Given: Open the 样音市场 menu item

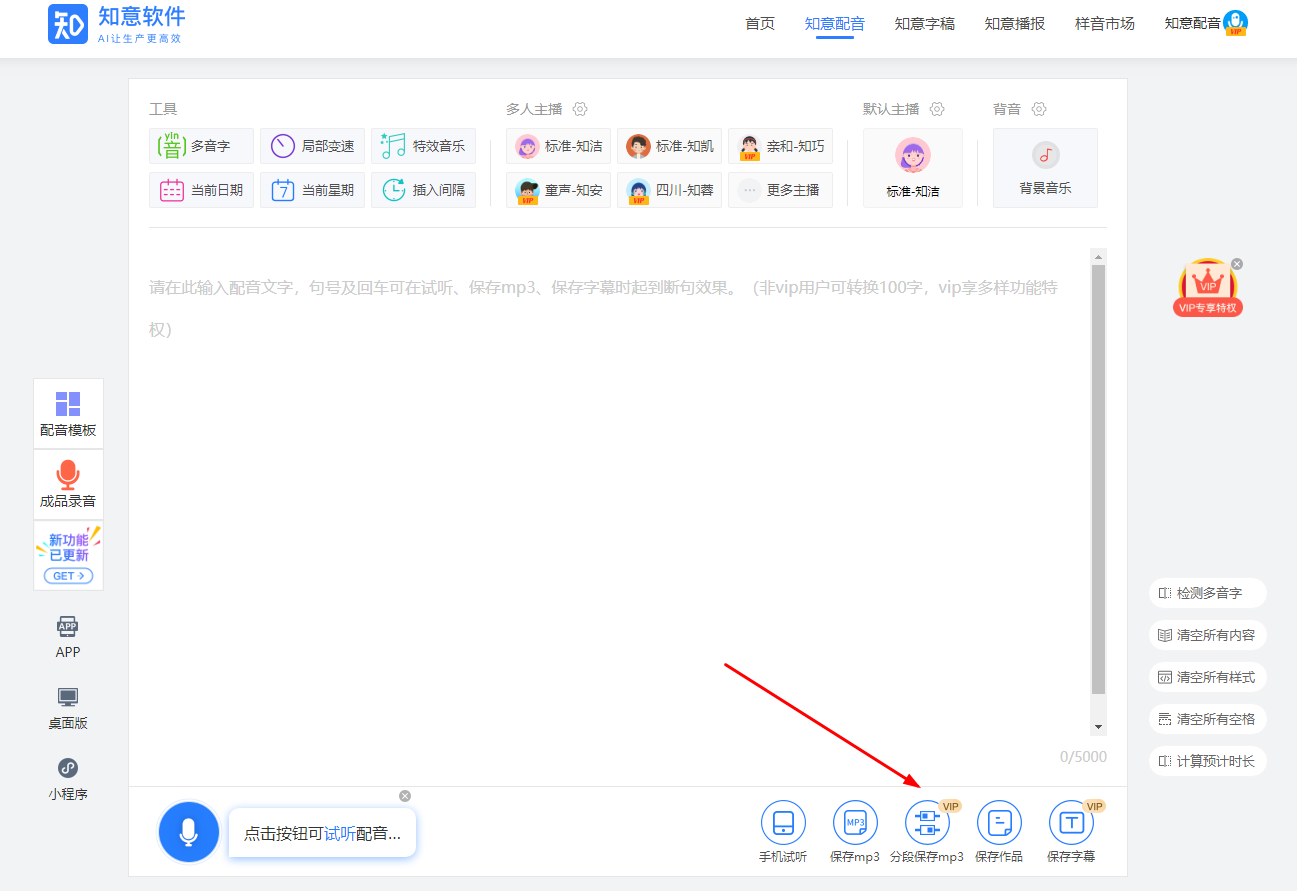Looking at the screenshot, I should [x=1104, y=24].
